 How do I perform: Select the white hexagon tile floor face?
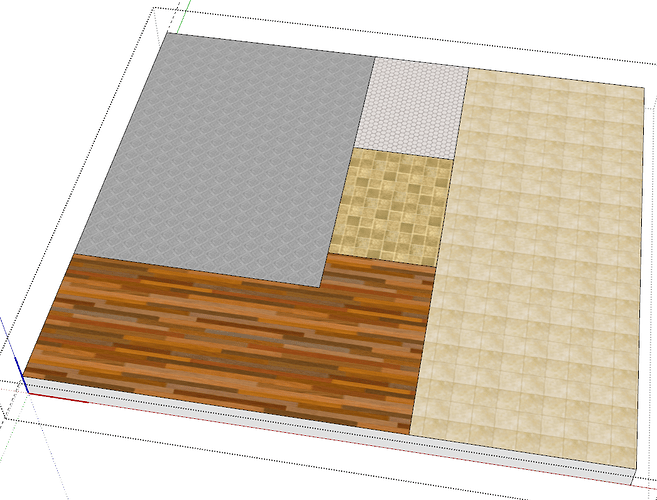click(413, 109)
